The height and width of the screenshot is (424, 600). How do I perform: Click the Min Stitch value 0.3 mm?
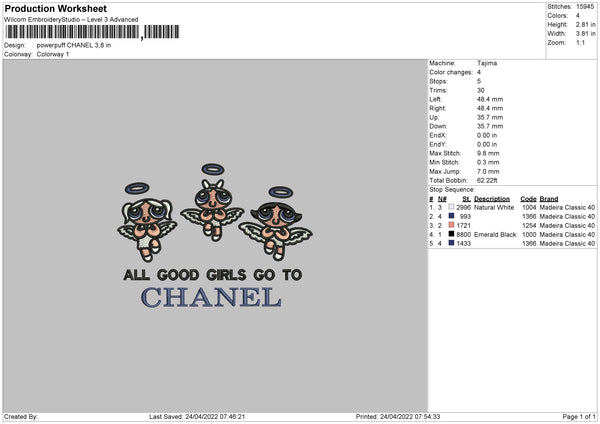pyautogui.click(x=488, y=162)
